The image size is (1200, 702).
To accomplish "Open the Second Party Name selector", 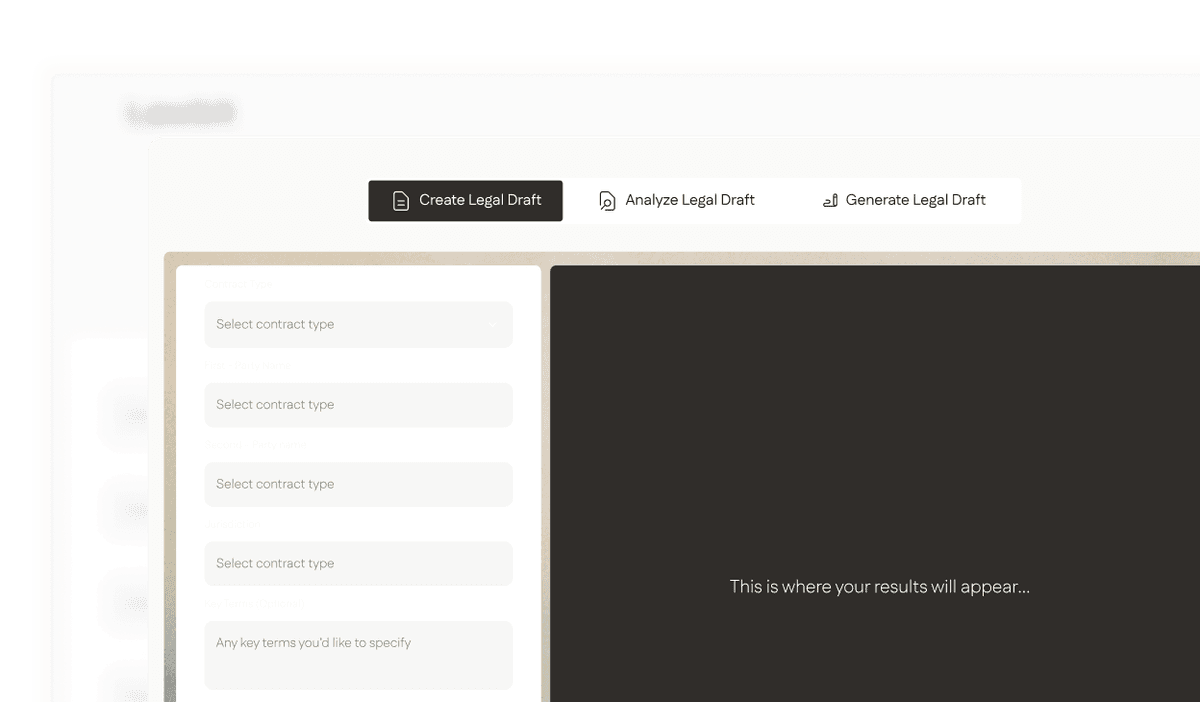I will (358, 484).
